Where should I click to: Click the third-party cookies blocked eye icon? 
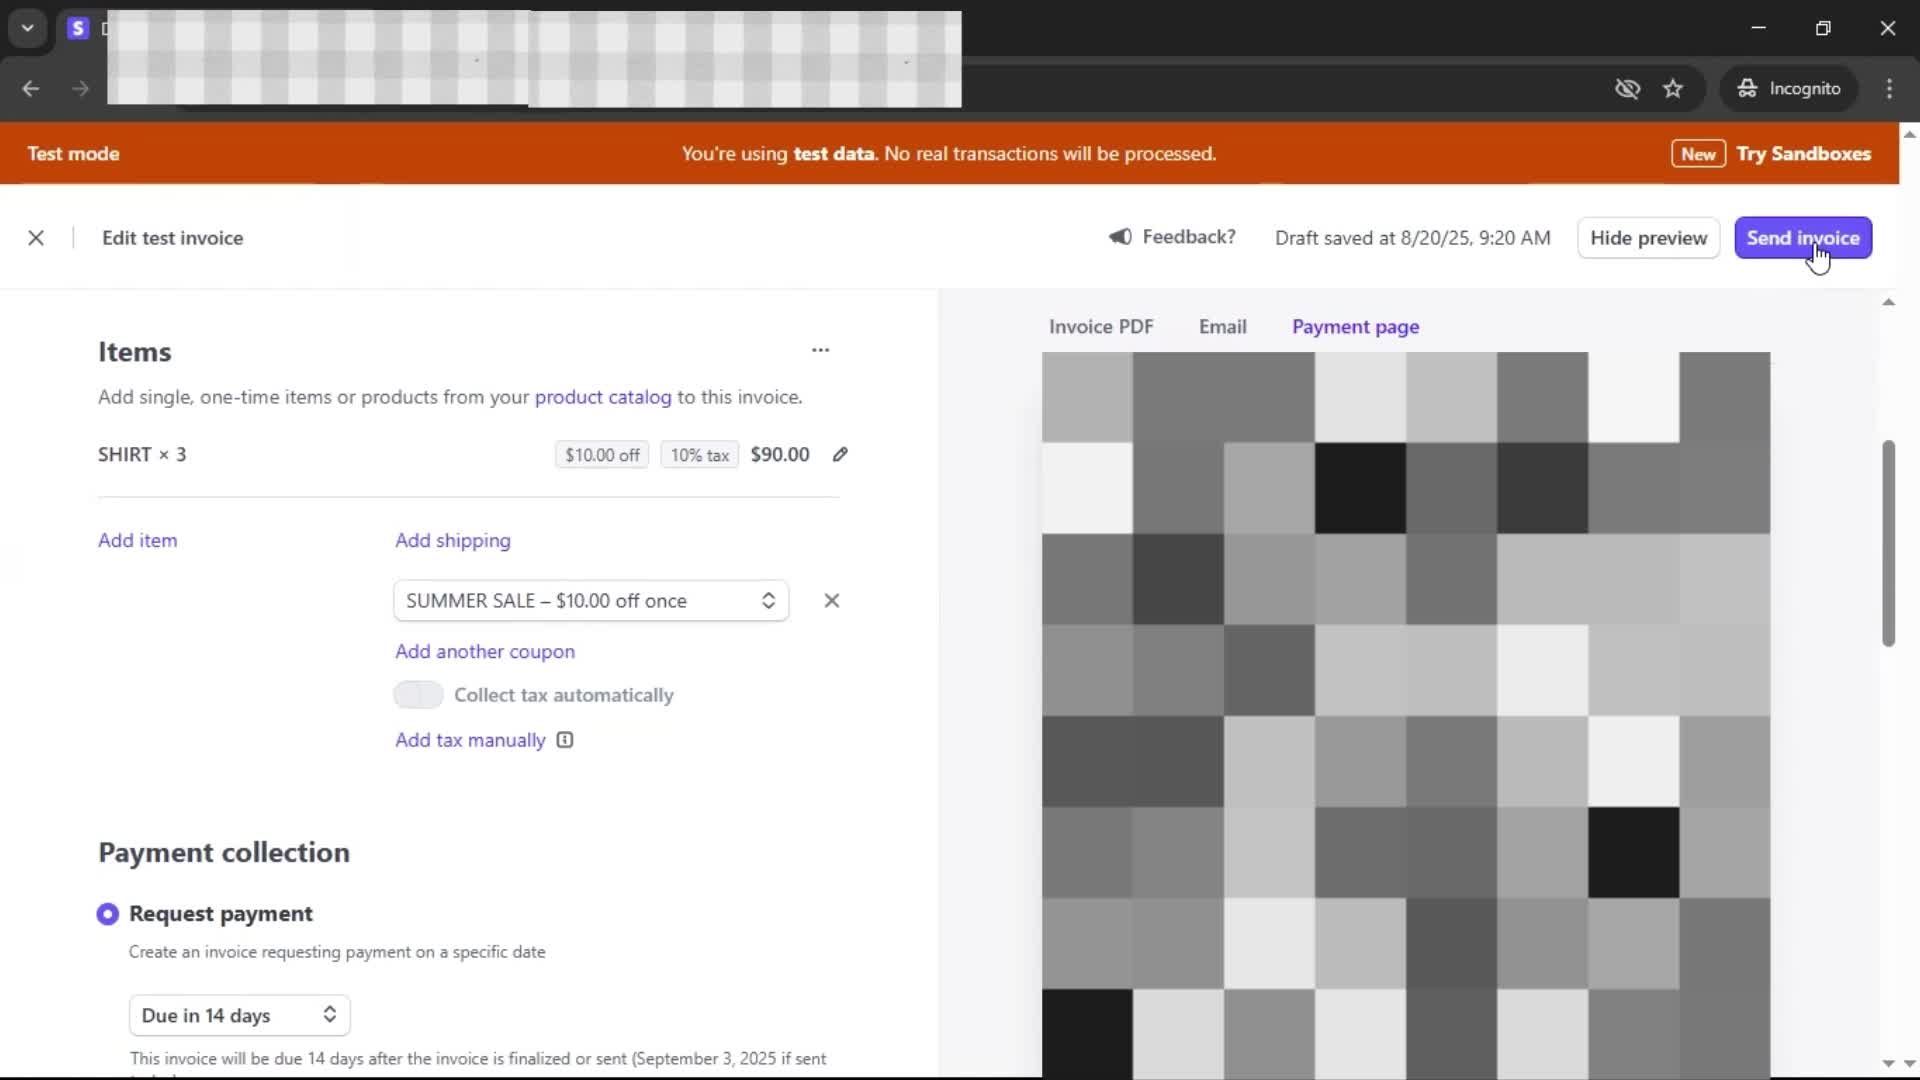(1627, 89)
